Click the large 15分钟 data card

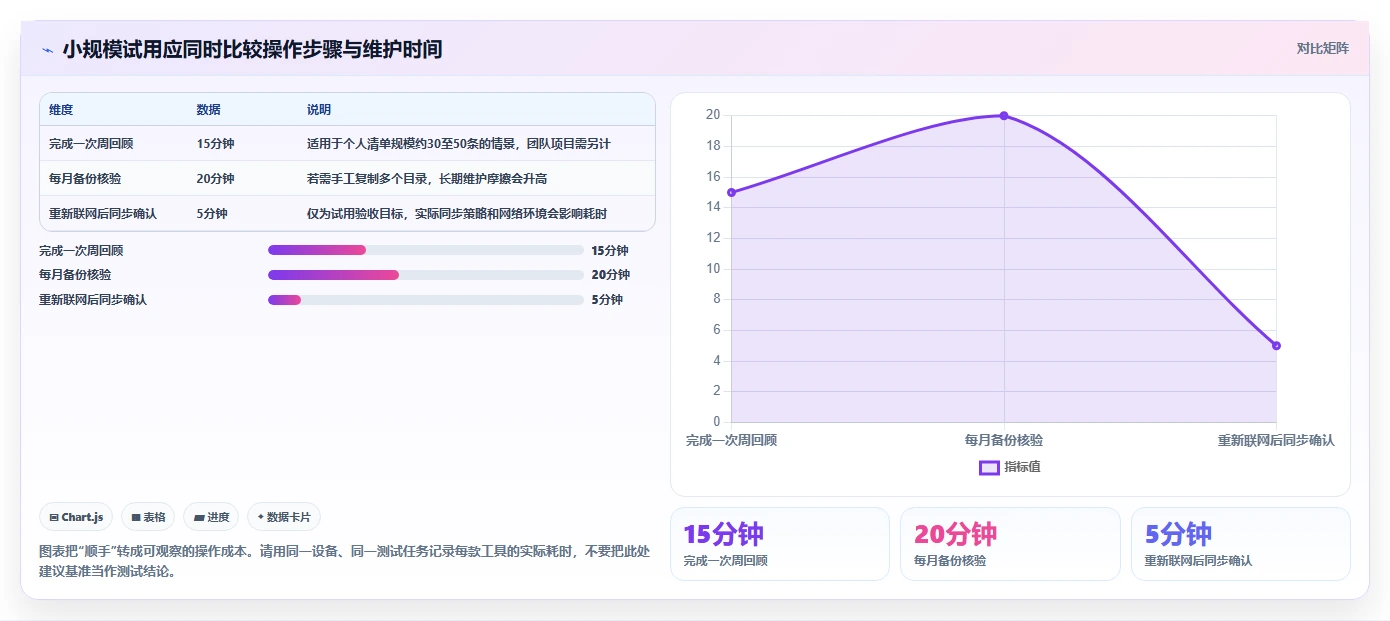(x=780, y=544)
